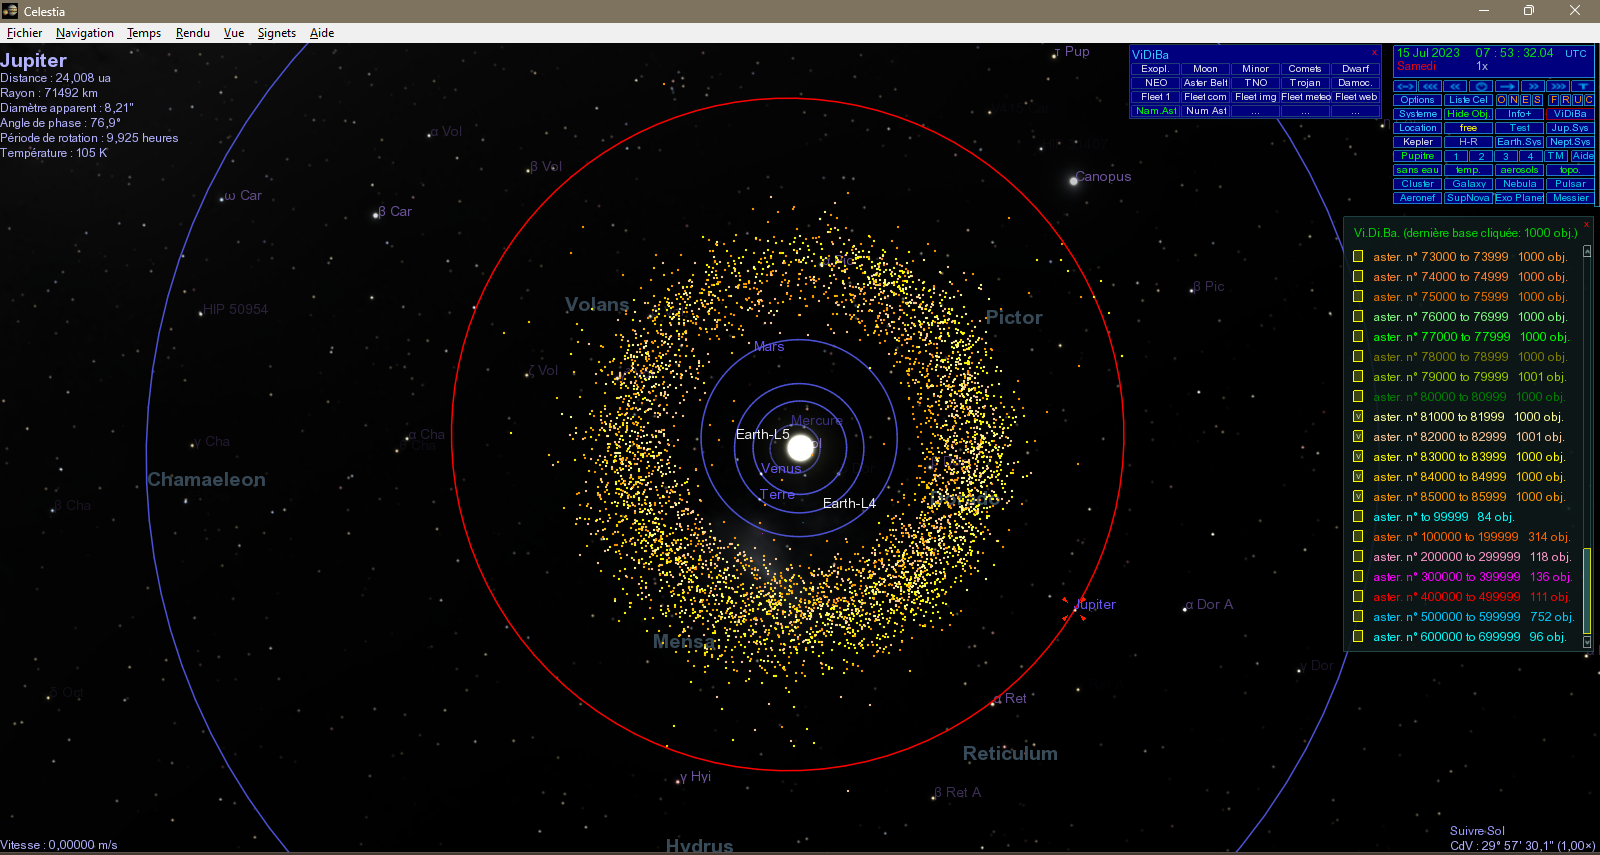Close the Vi.Di.Ba. asteroid list panel

pyautogui.click(x=1587, y=225)
